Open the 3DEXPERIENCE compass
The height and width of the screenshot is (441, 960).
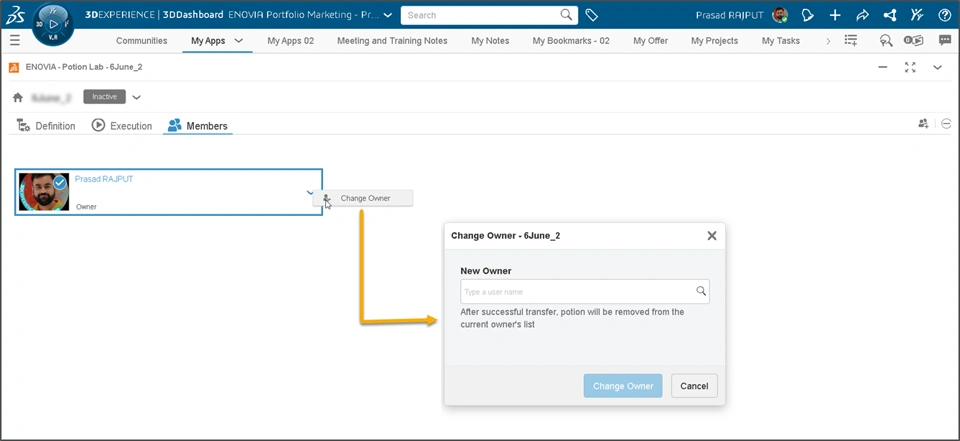coord(52,24)
